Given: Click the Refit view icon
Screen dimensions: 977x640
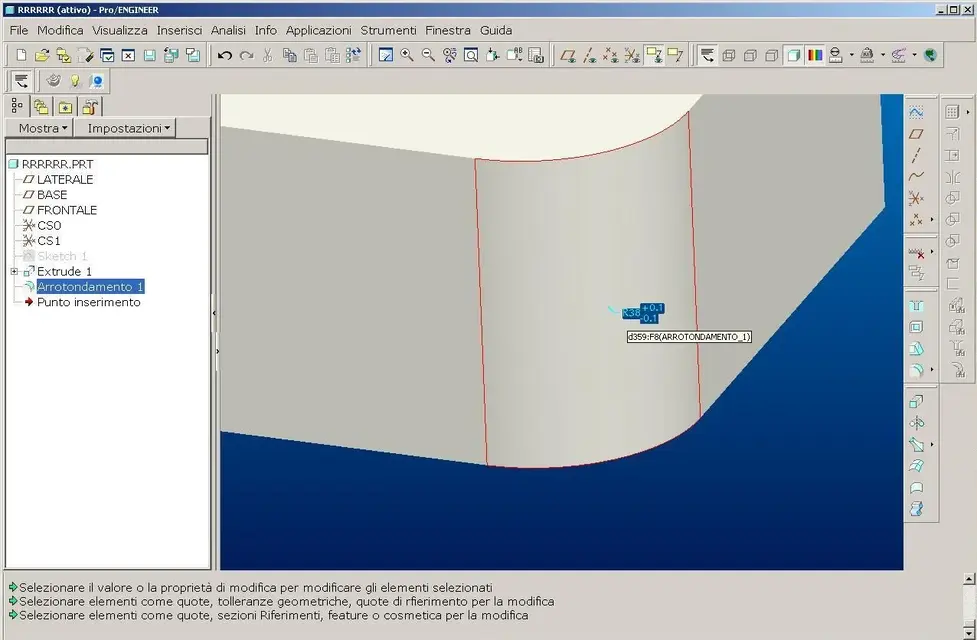Looking at the screenshot, I should [x=471, y=55].
